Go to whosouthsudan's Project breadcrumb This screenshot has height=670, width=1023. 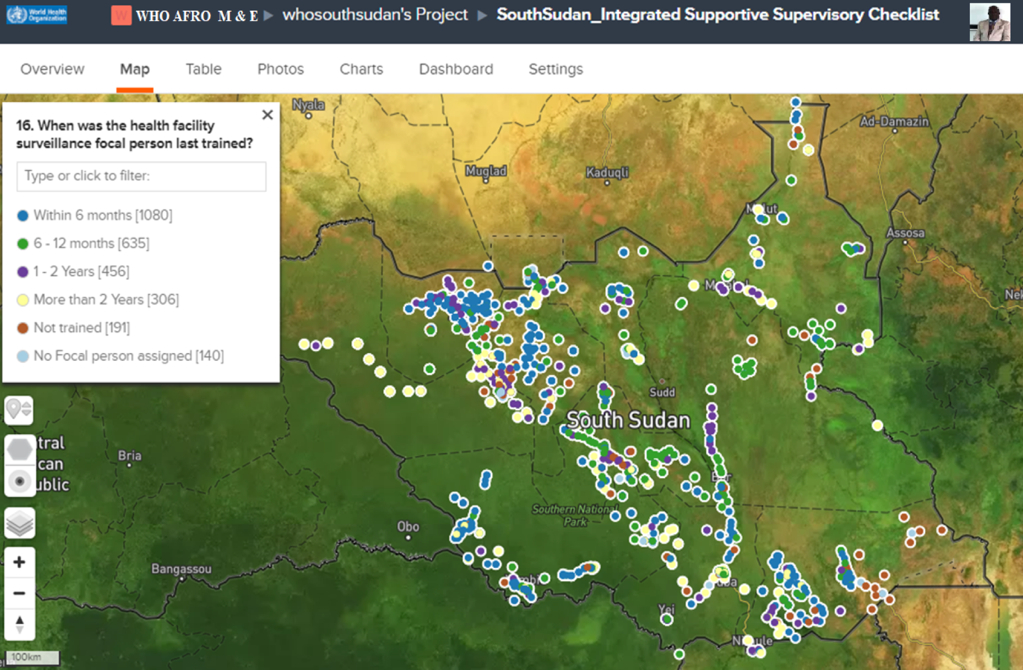click(374, 15)
